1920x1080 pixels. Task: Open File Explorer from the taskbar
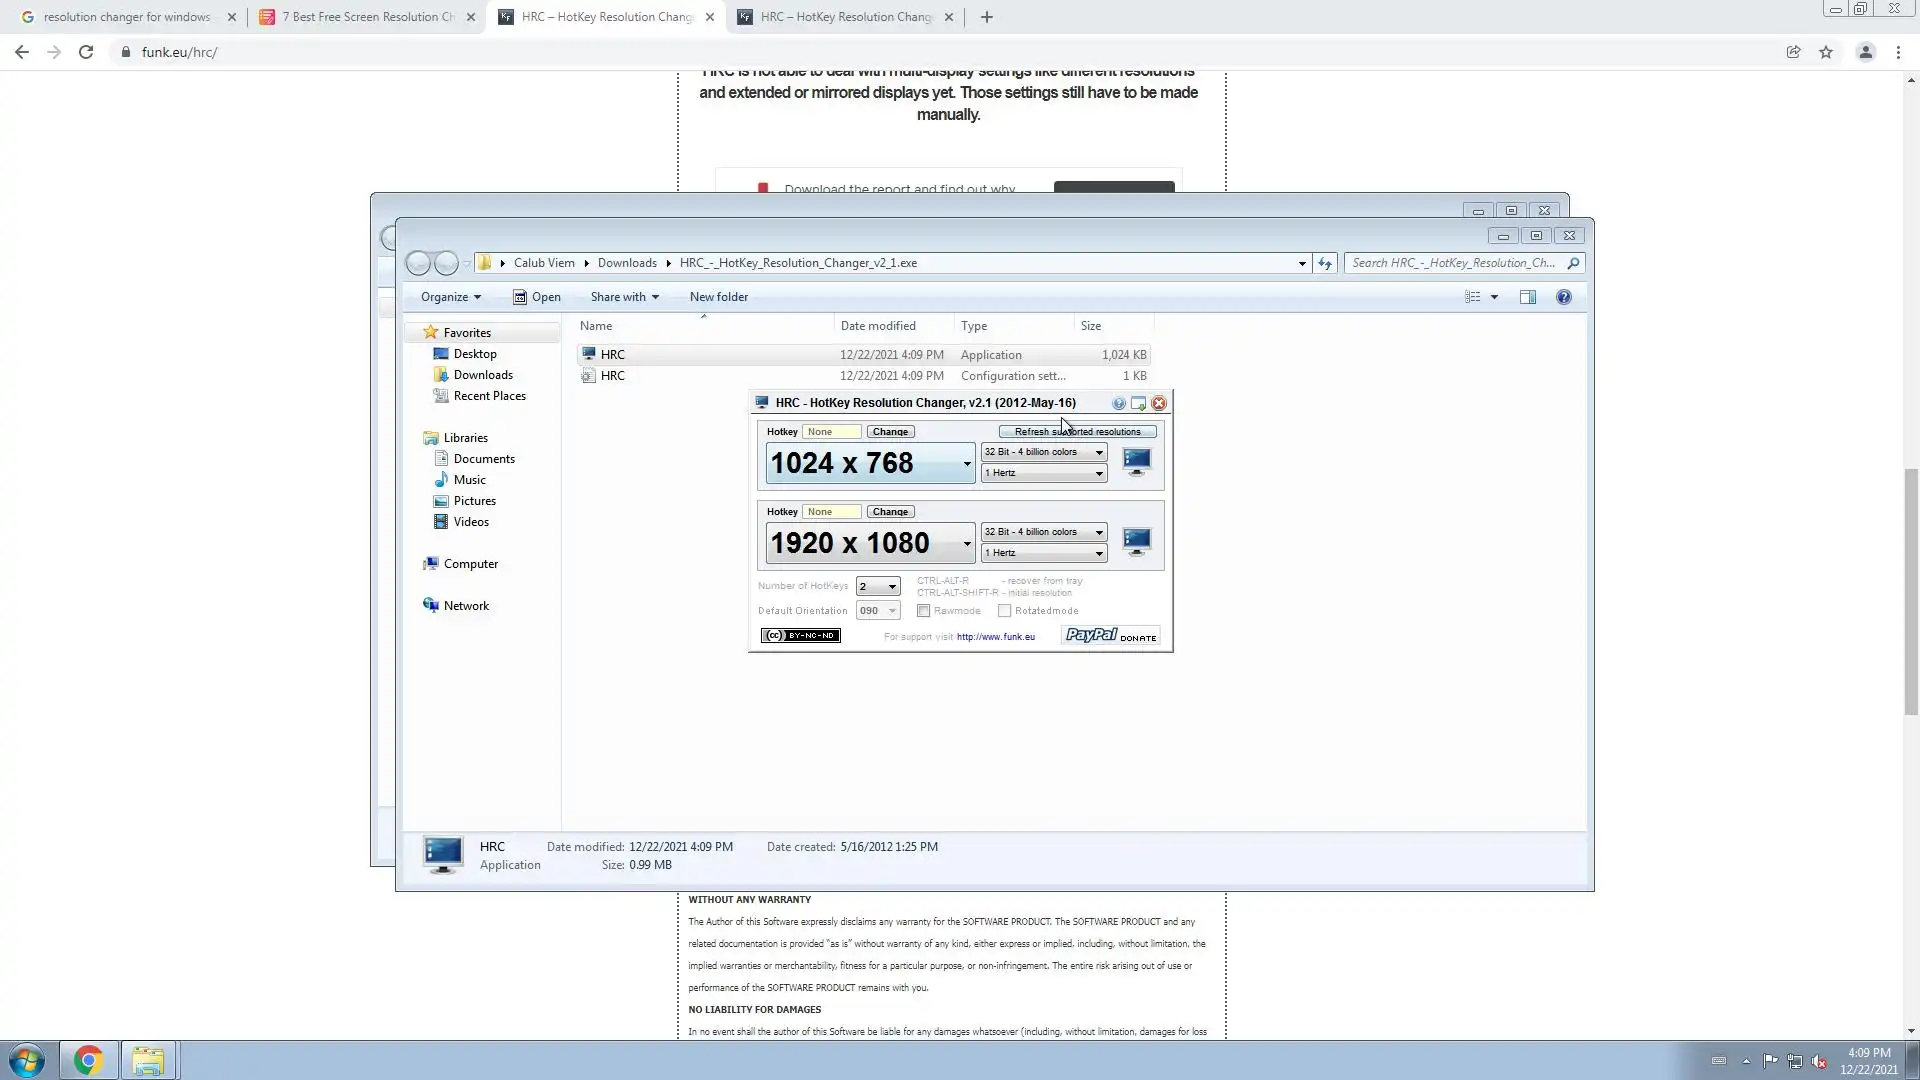click(x=148, y=1060)
